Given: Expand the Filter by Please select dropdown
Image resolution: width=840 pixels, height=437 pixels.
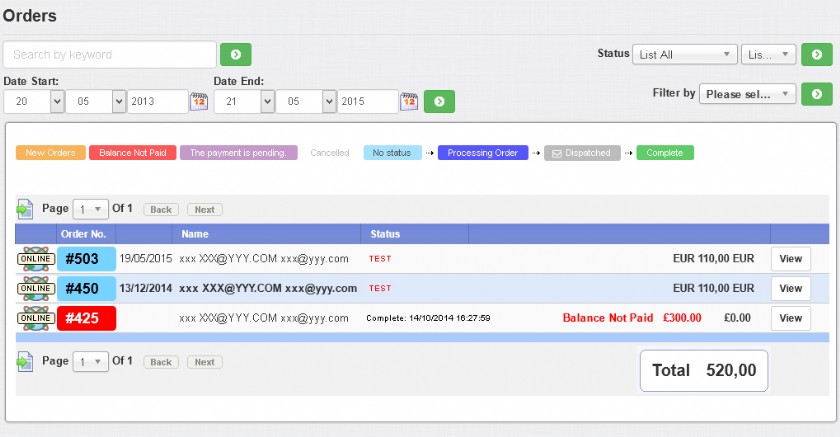Looking at the screenshot, I should click(x=747, y=94).
